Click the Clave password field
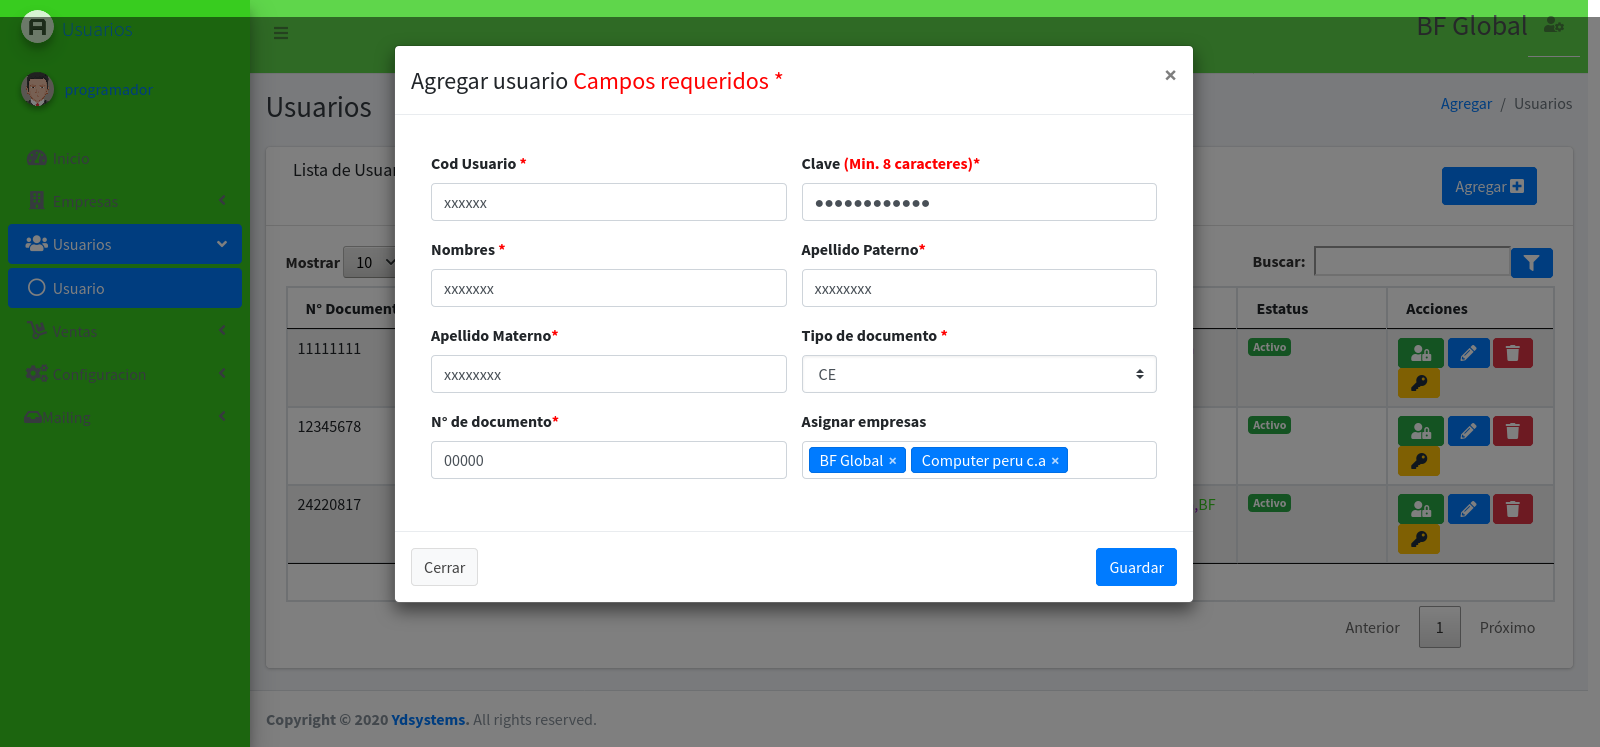Screen dimensions: 1600x747 (978, 202)
